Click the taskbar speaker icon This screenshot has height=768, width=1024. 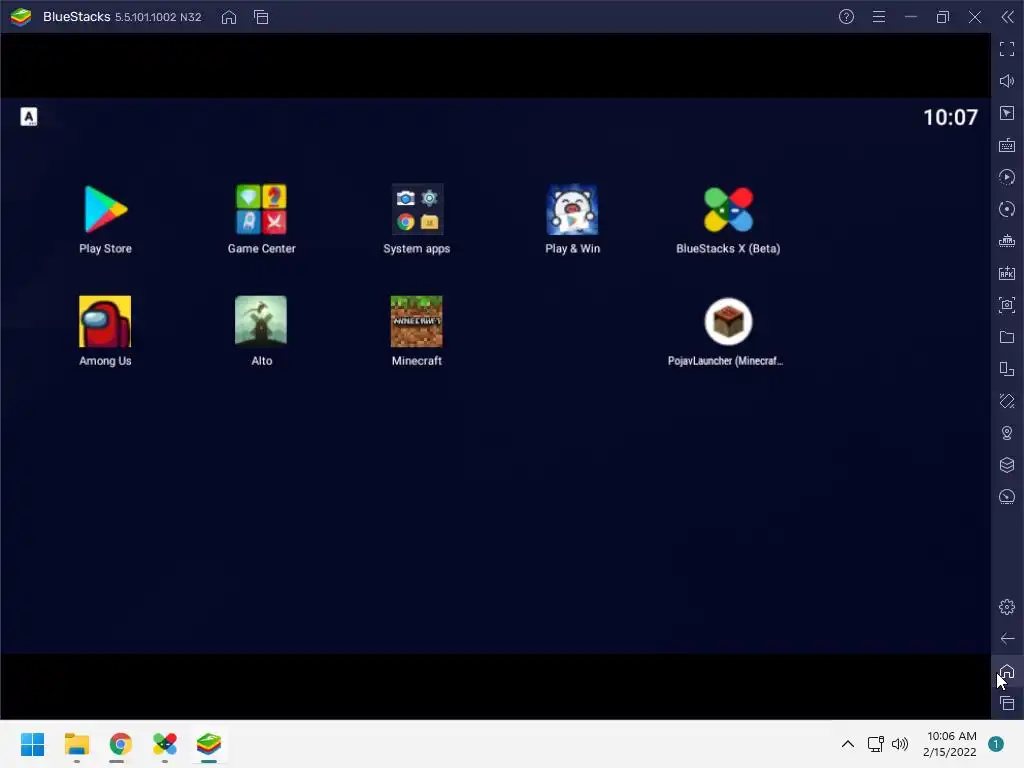coord(900,744)
